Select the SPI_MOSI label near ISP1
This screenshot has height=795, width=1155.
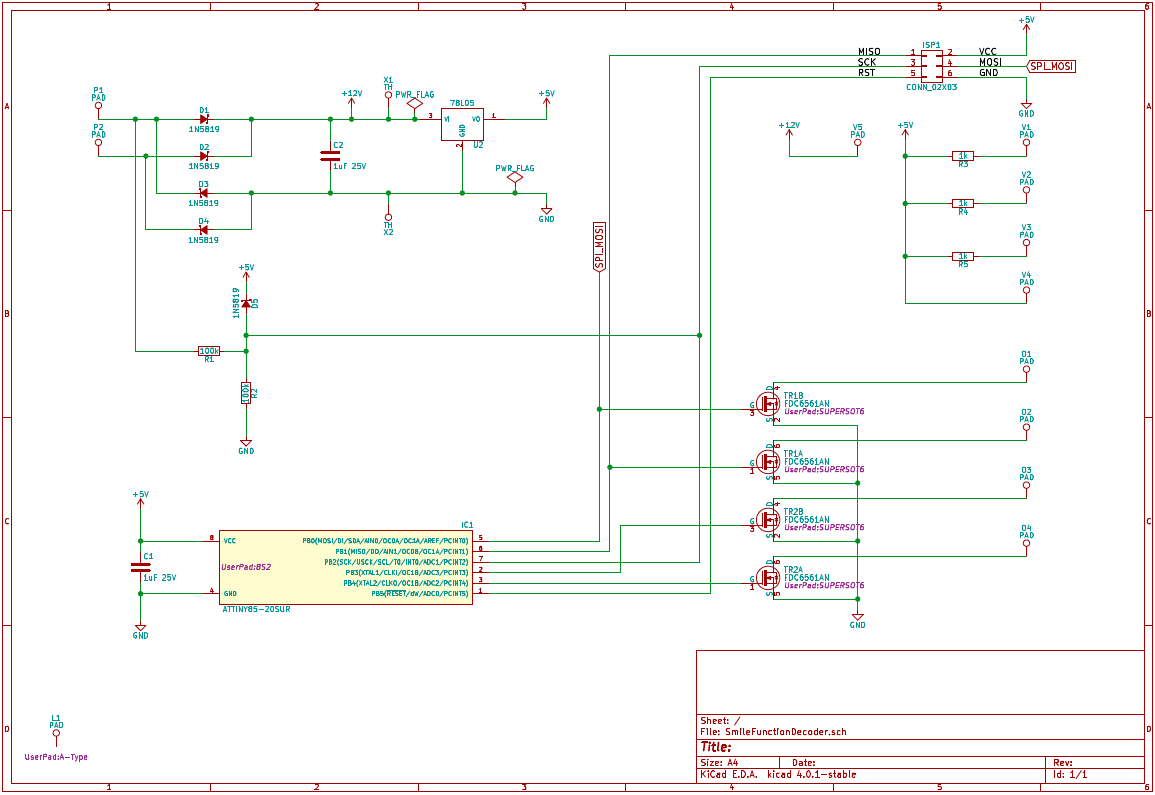[1051, 66]
